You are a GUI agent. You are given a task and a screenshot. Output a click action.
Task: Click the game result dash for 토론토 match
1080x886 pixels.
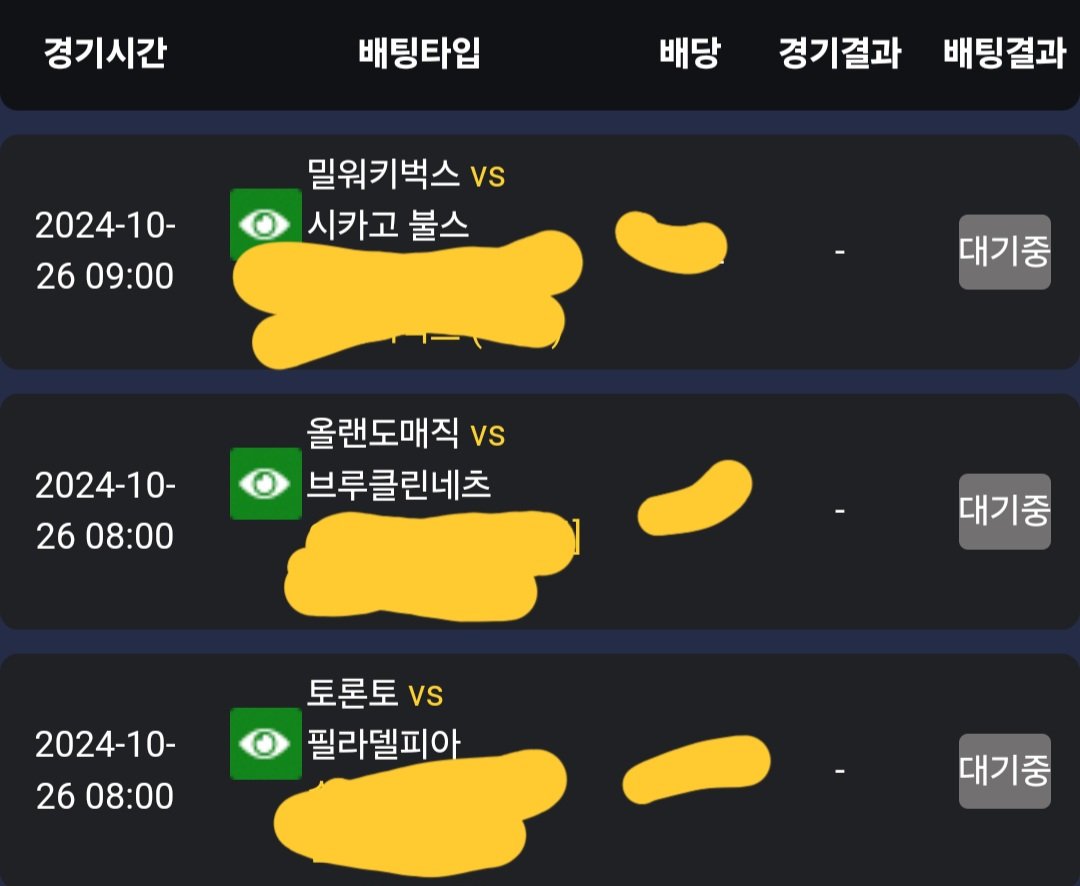[840, 771]
